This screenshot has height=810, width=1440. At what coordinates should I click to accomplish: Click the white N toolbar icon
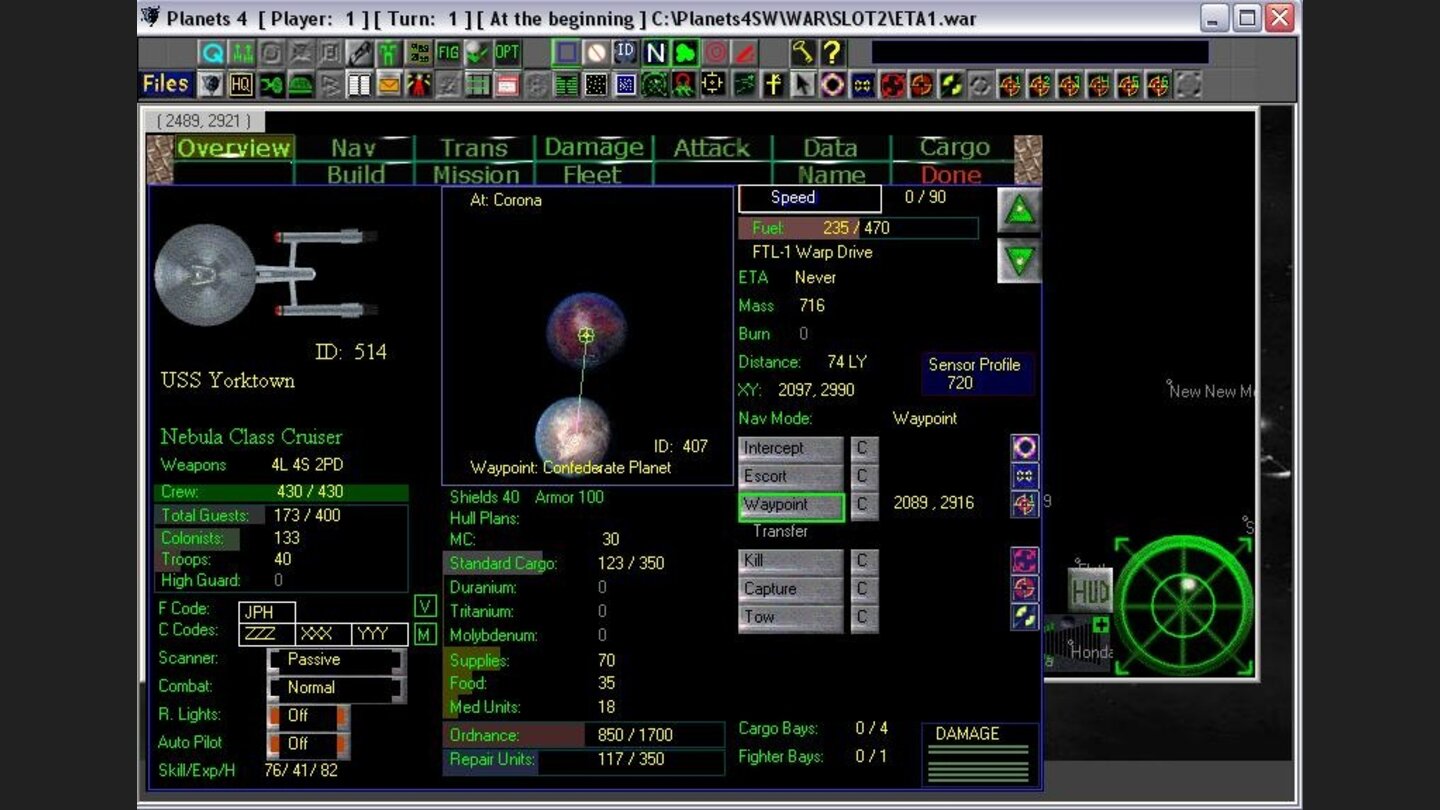[x=655, y=52]
